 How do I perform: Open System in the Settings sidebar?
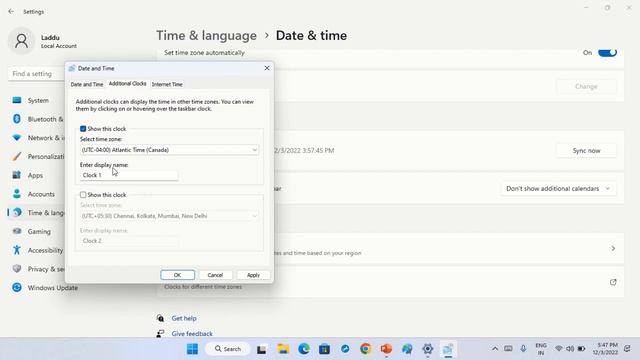pyautogui.click(x=38, y=100)
